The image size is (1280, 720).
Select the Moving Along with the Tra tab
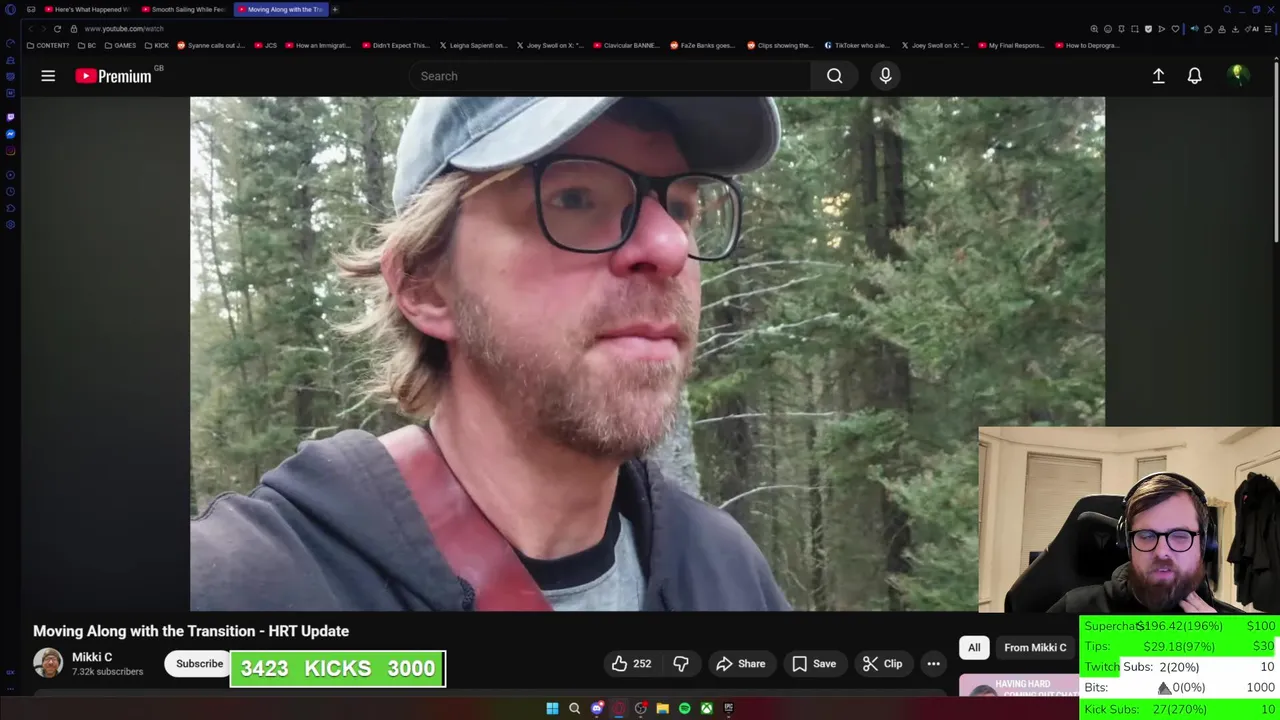click(280, 9)
